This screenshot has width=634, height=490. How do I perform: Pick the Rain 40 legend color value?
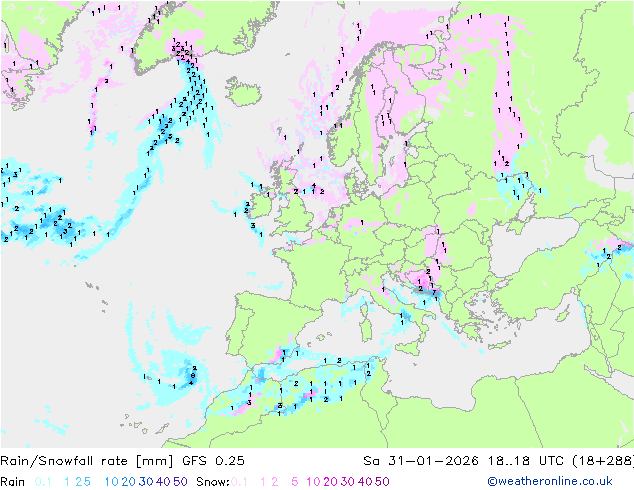point(163,482)
